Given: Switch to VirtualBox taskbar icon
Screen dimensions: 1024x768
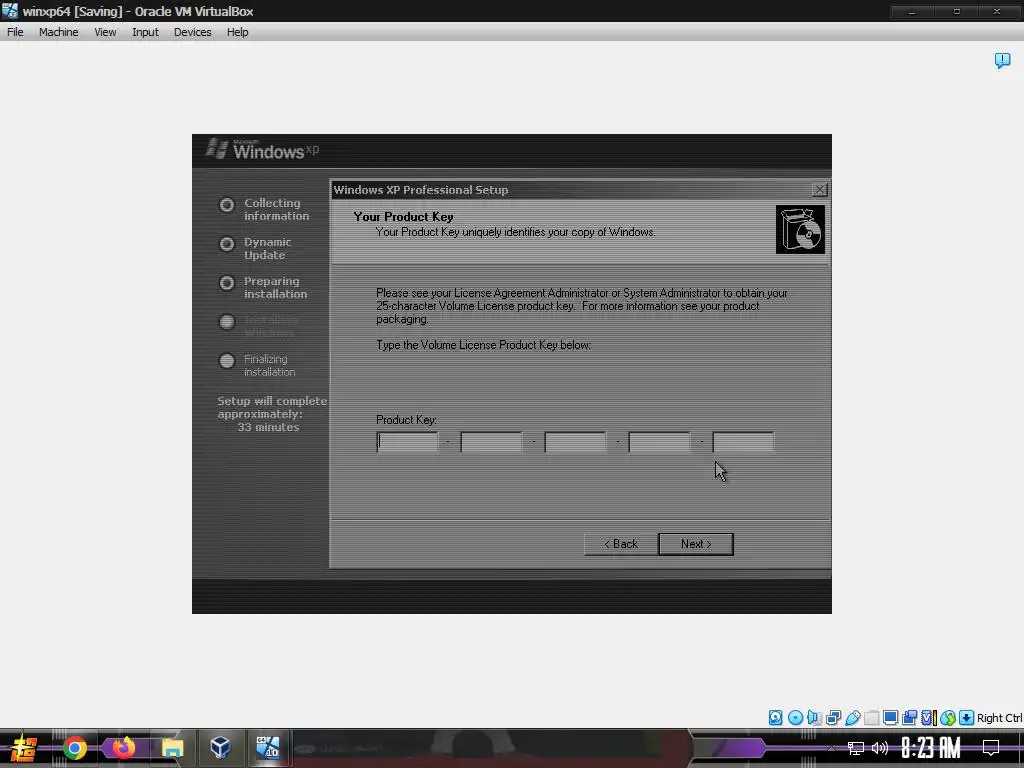Looking at the screenshot, I should point(220,748).
